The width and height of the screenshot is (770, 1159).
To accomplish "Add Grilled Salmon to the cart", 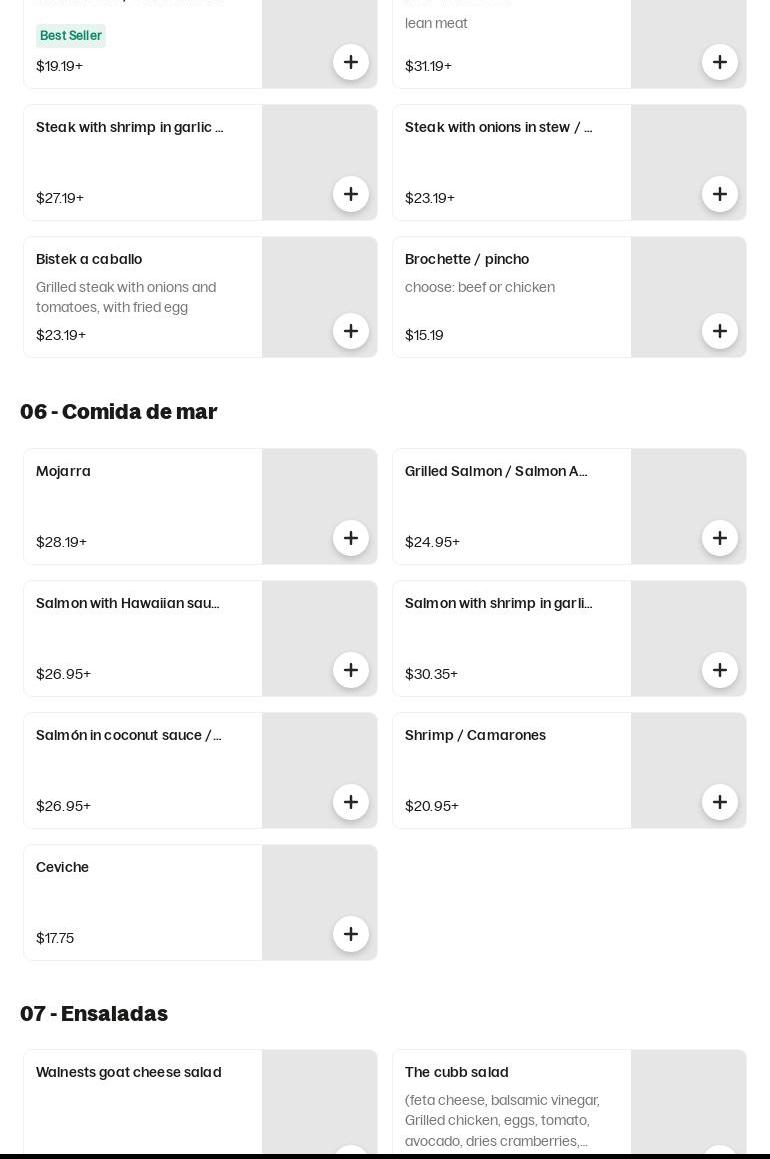I will [x=719, y=538].
